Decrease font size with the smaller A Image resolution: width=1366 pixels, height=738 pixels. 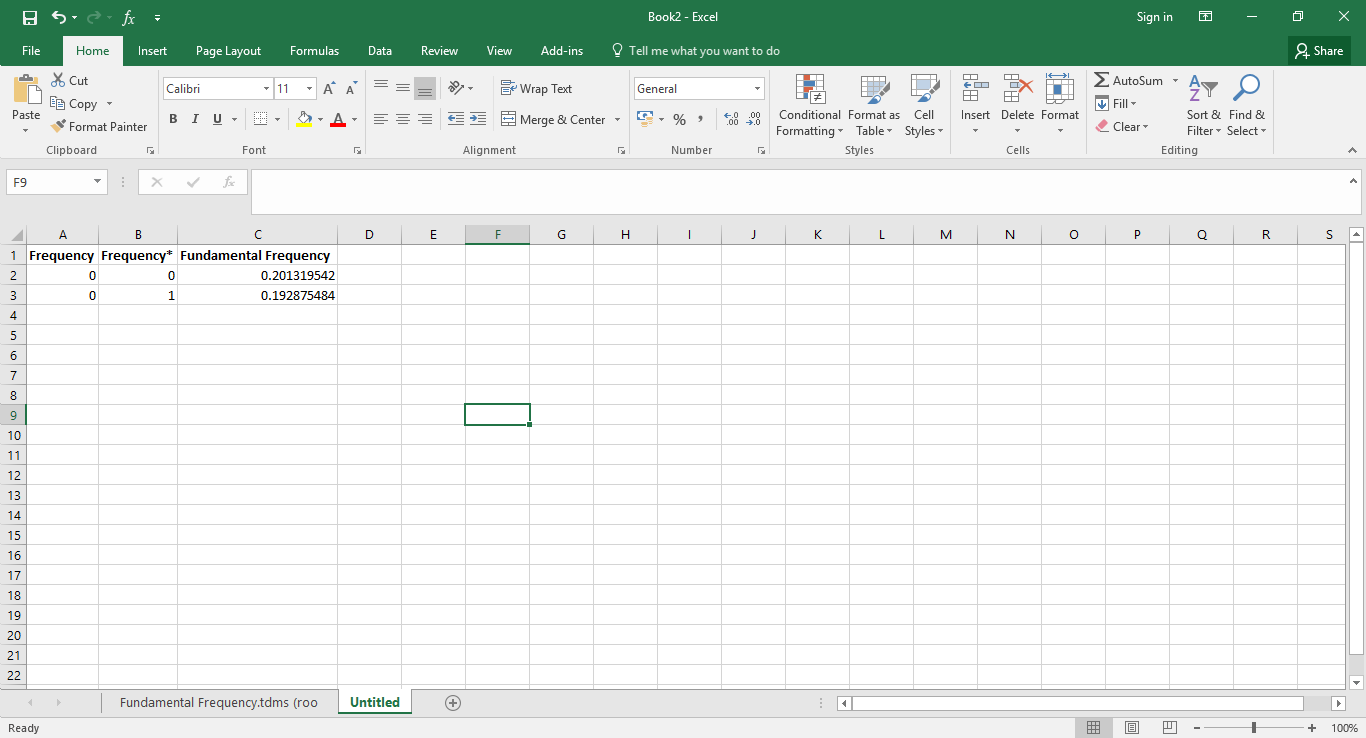(350, 89)
